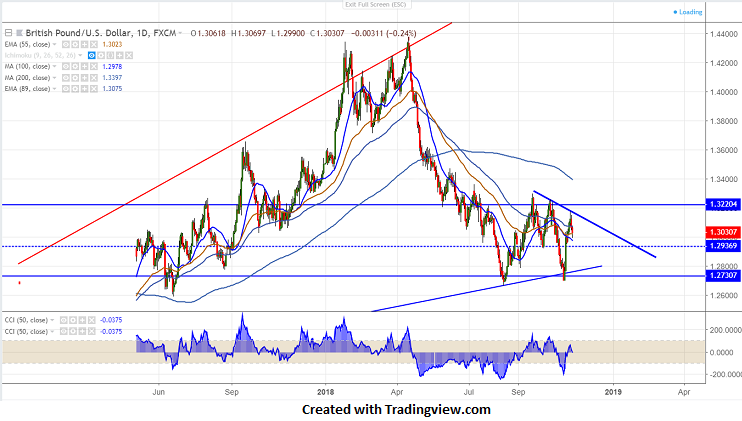Open the plus menu for EMA (89, close)
Screen dimensions: 742x421
(x=84, y=88)
